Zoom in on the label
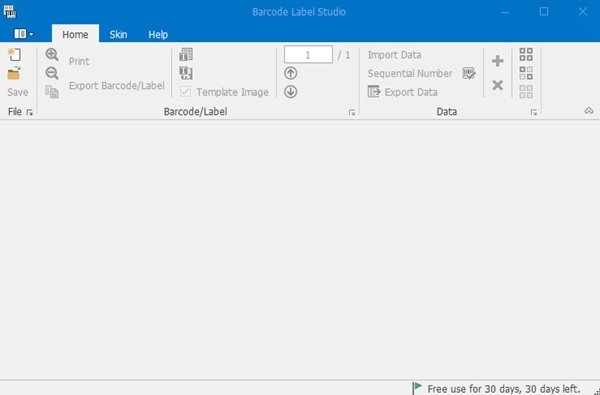This screenshot has width=600, height=395. 52,55
